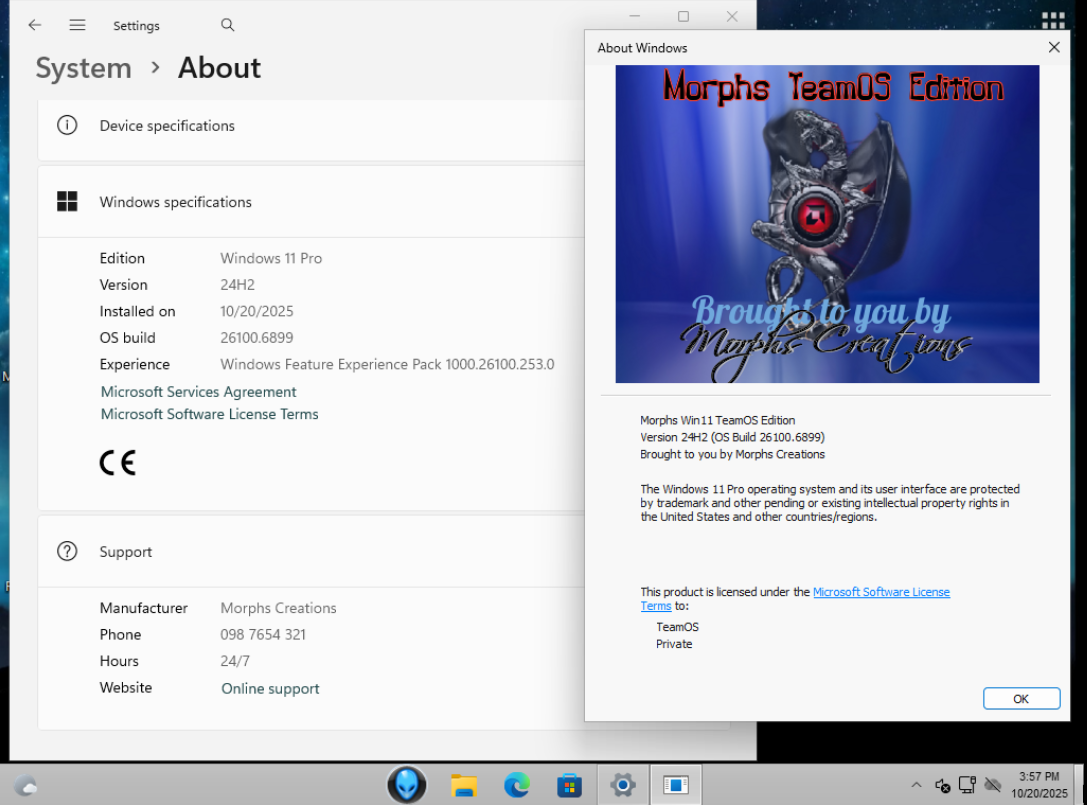The height and width of the screenshot is (805, 1087).
Task: Open the Online support website link
Action: click(x=270, y=689)
